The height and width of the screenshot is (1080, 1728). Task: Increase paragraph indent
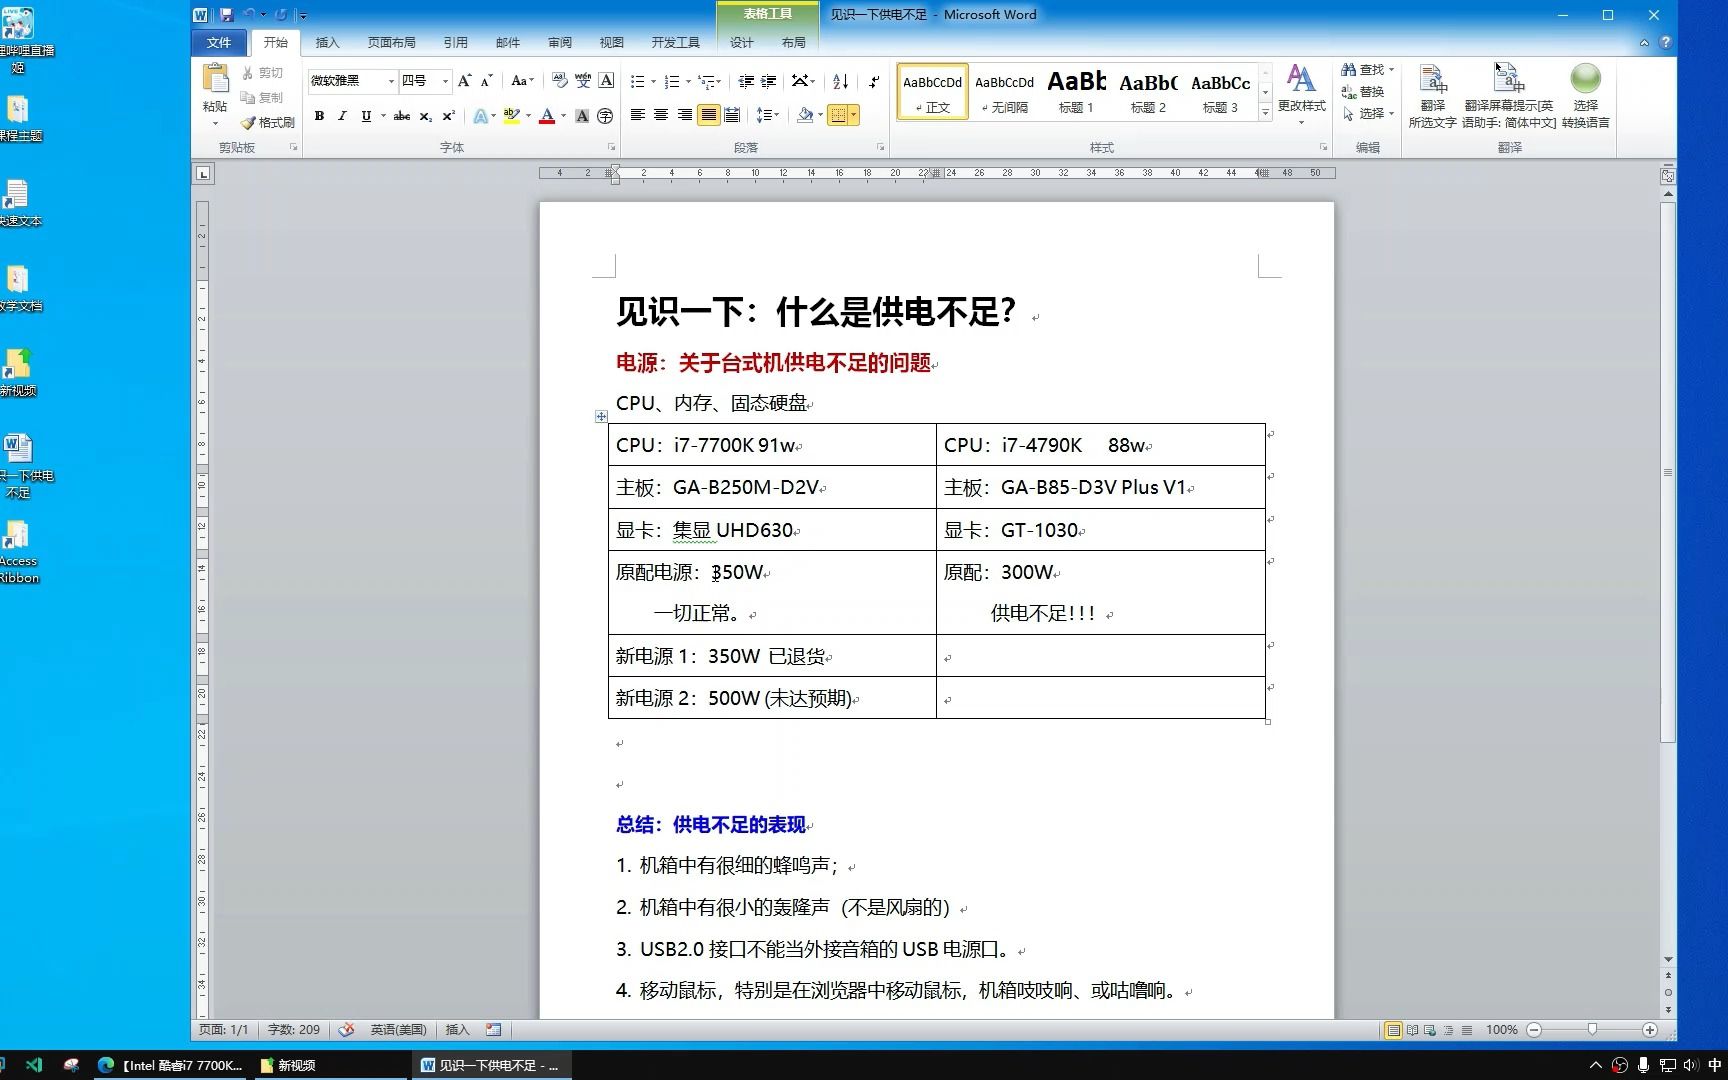point(769,81)
